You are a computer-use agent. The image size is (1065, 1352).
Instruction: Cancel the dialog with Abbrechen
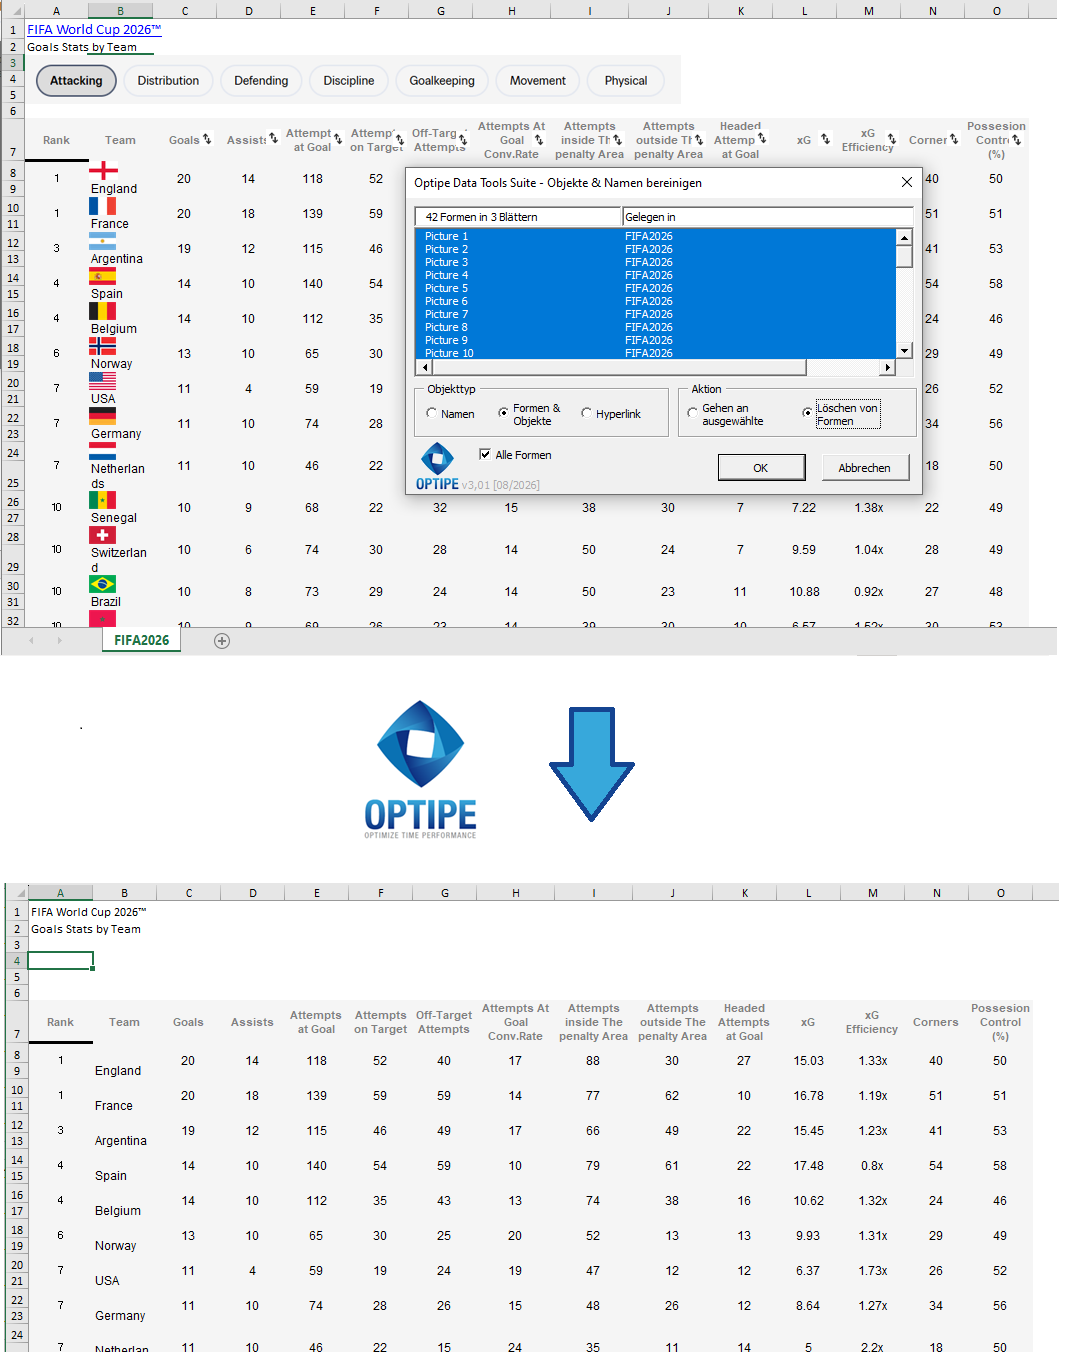click(x=865, y=467)
